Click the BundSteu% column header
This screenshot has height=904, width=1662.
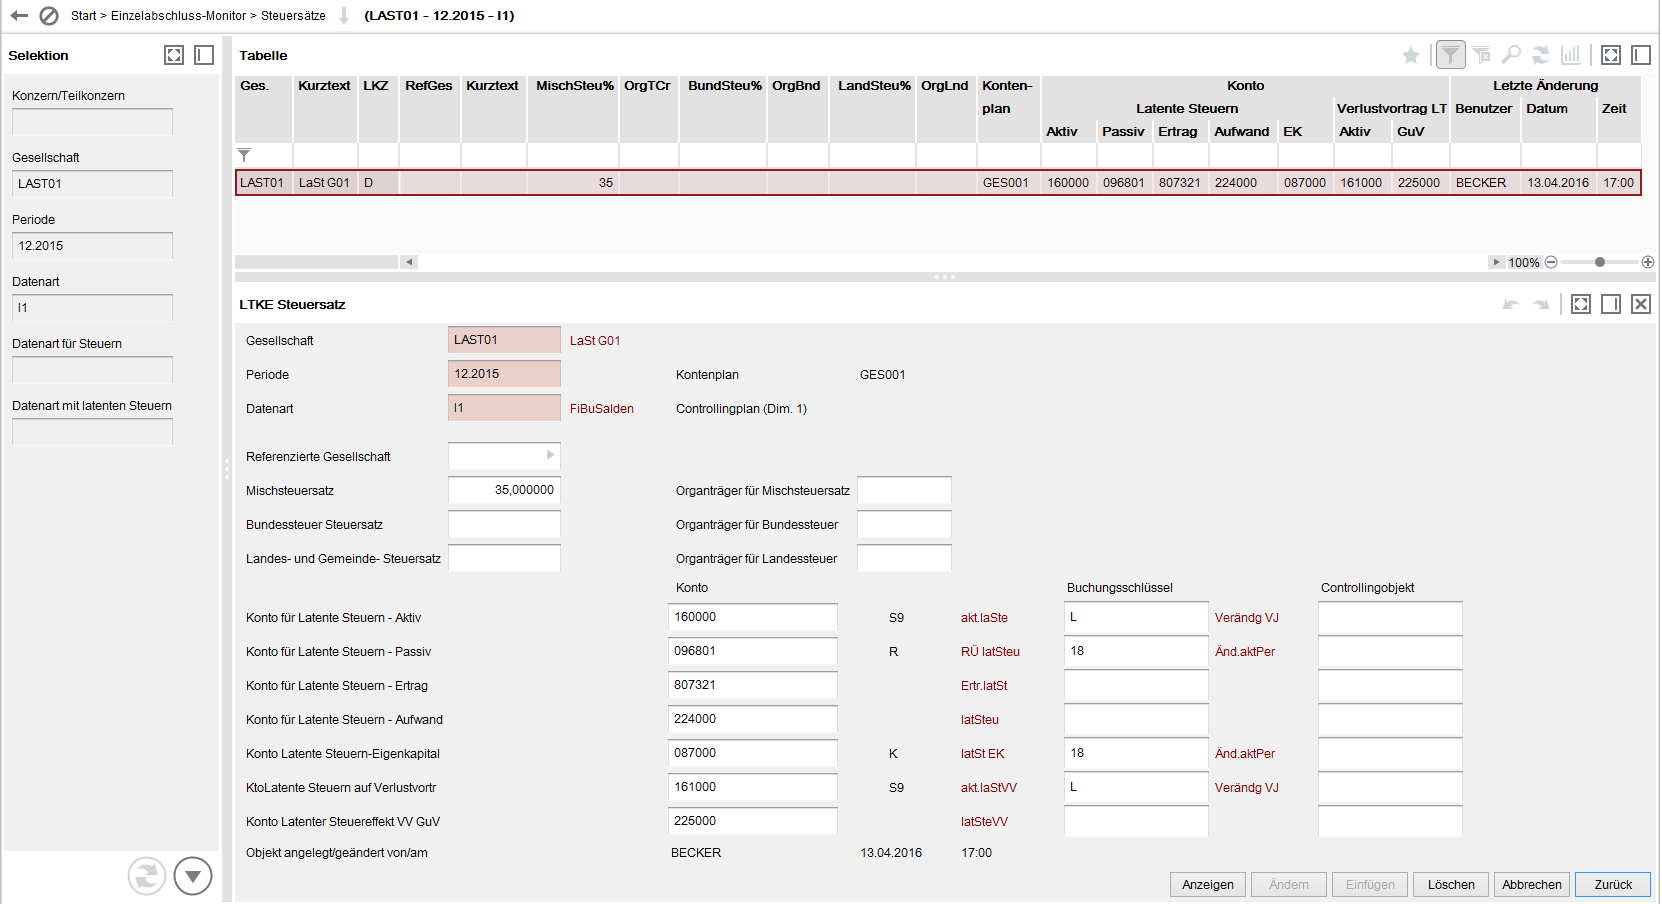[x=724, y=109]
